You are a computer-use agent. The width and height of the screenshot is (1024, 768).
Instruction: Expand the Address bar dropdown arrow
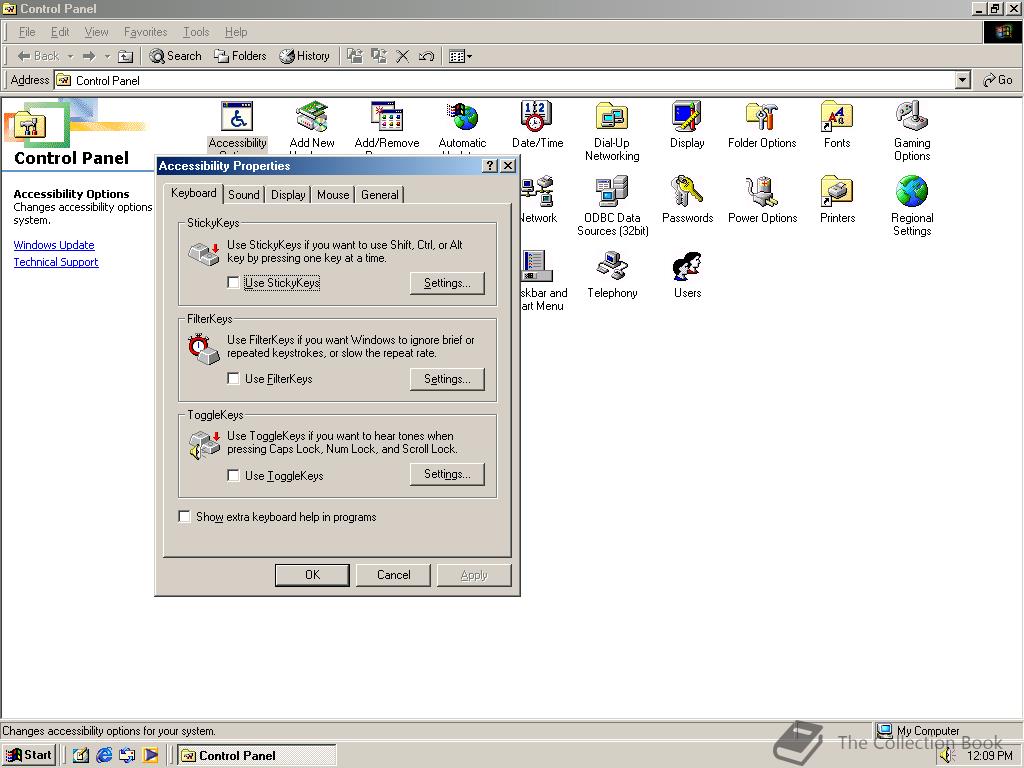pos(963,80)
